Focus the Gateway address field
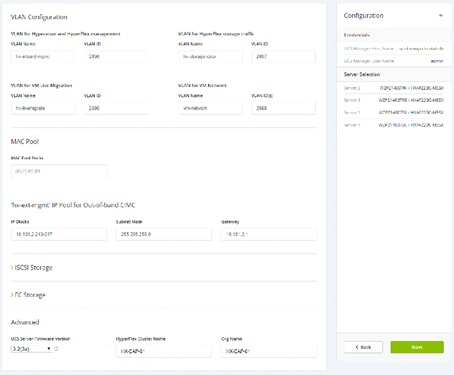Image resolution: width=454 pixels, height=375 pixels. (x=269, y=234)
